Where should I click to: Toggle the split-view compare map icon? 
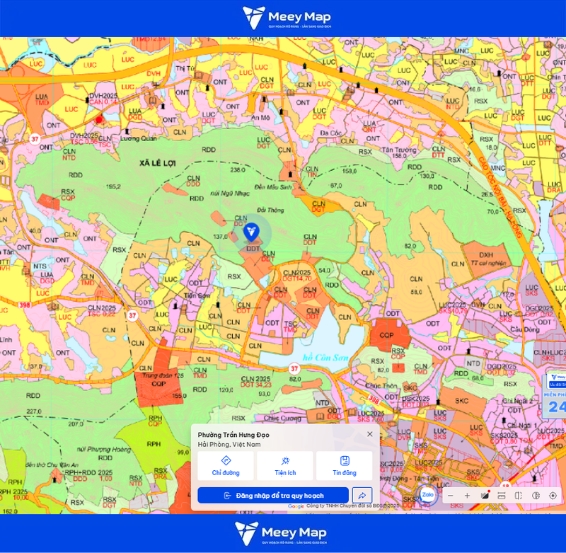click(x=518, y=496)
